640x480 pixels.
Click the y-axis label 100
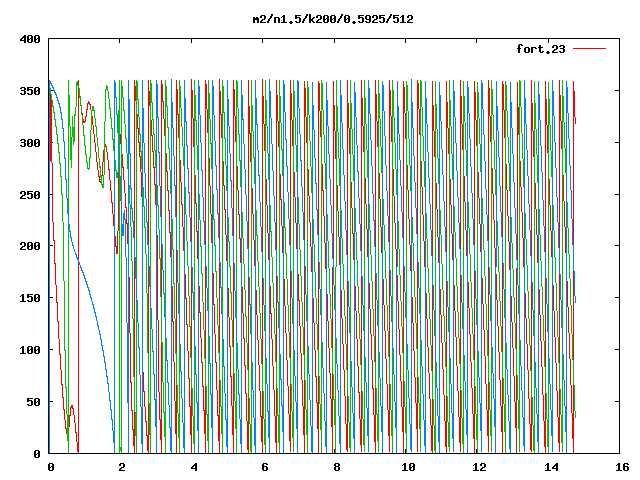pyautogui.click(x=30, y=350)
